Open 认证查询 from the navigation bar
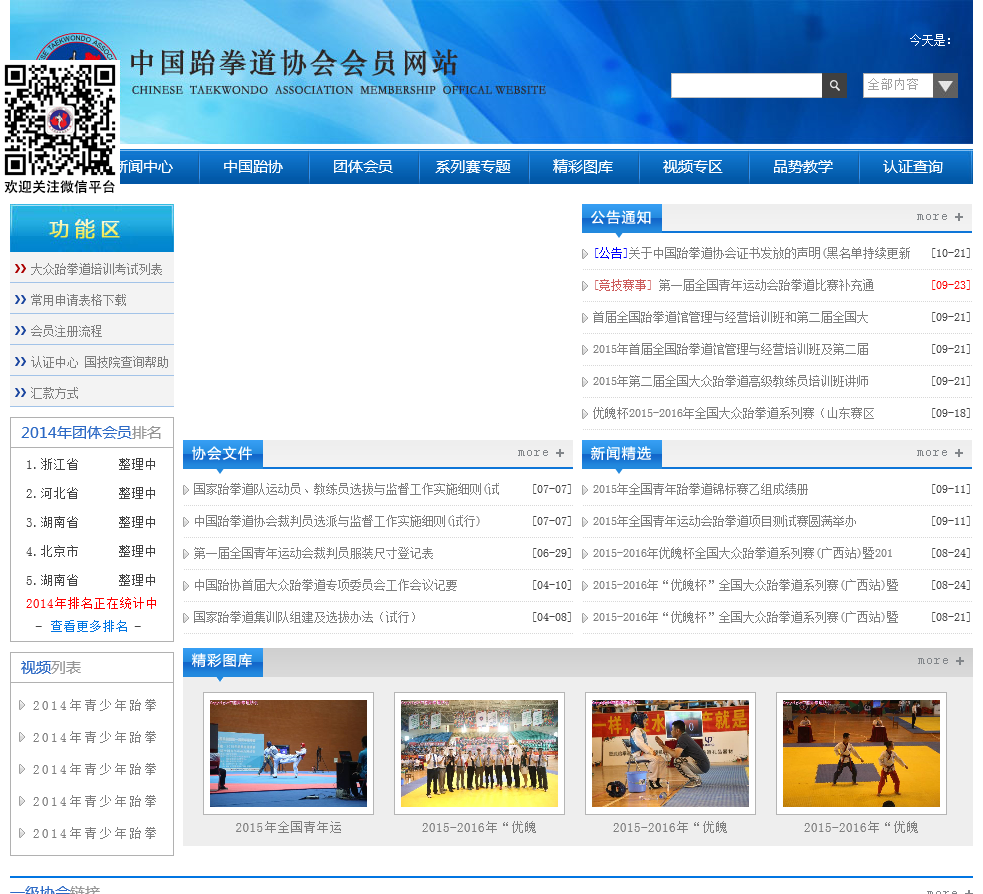Screen dimensions: 983x894 pos(913,167)
